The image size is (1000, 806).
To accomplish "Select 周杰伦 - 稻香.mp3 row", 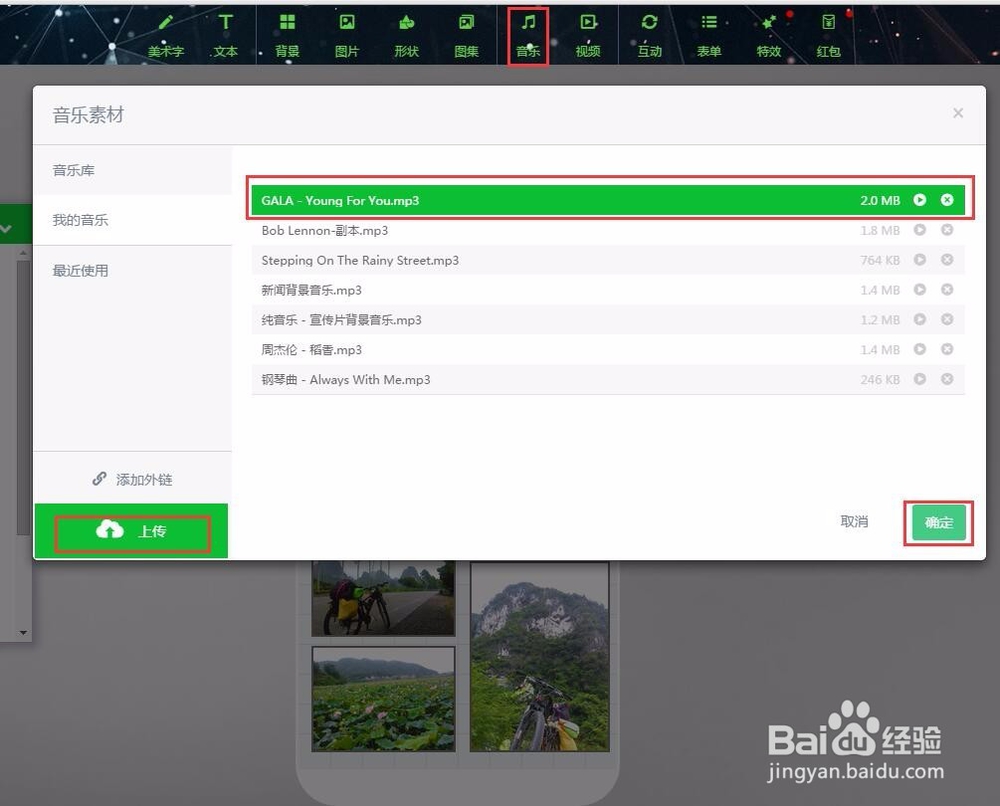I will point(608,349).
